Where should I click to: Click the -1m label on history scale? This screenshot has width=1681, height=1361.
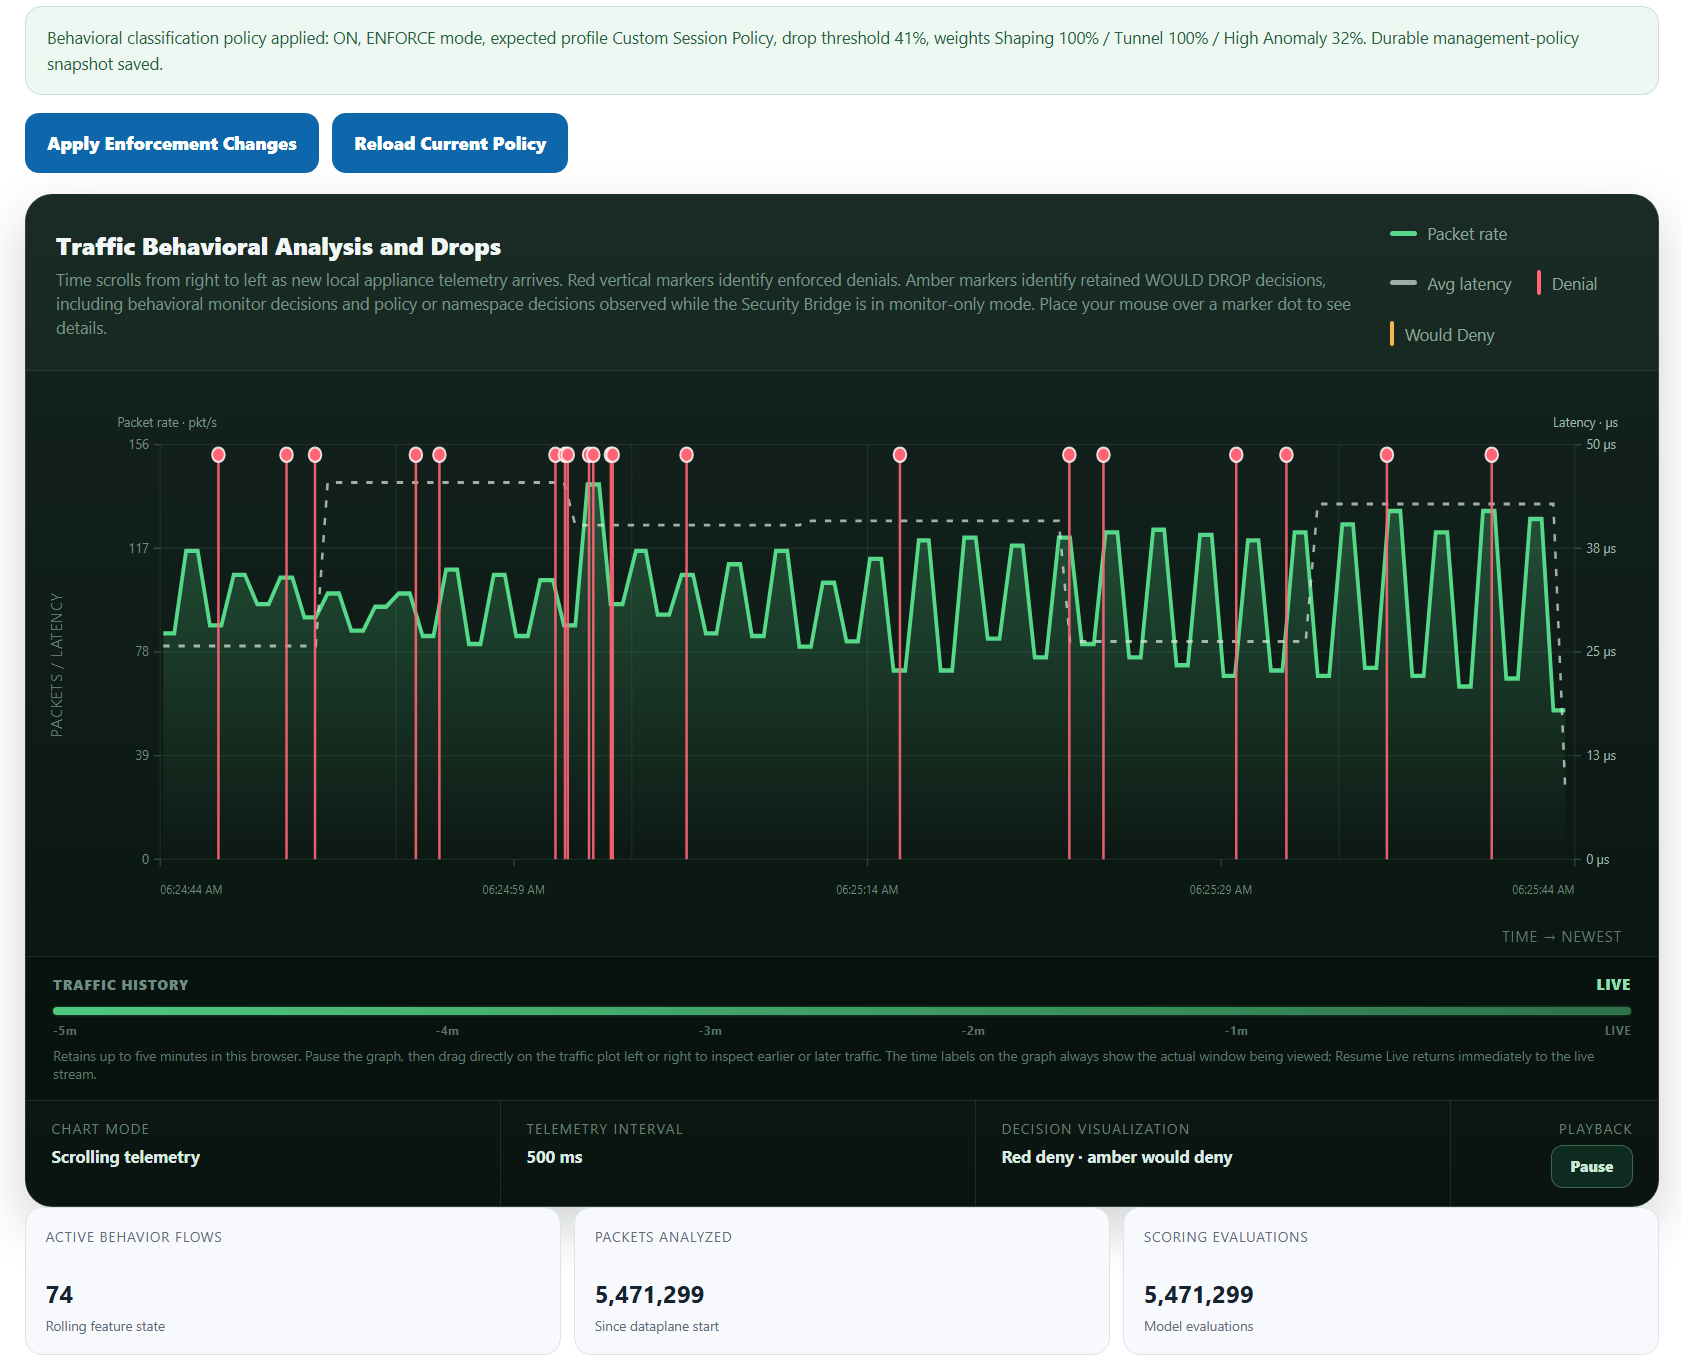[x=1236, y=1031]
